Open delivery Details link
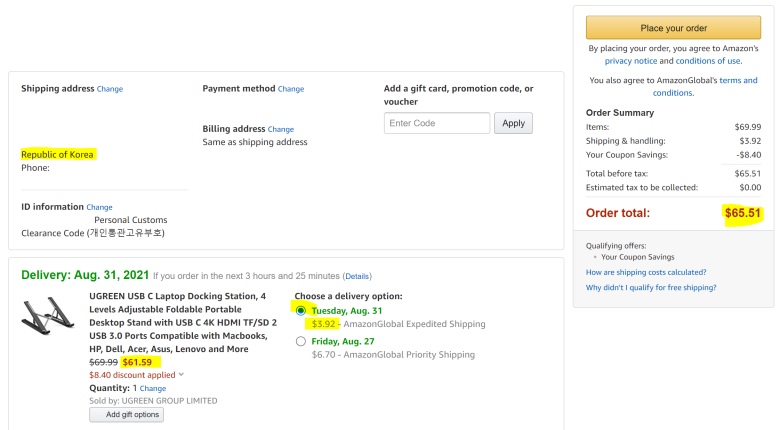This screenshot has height=430, width=780. point(357,276)
